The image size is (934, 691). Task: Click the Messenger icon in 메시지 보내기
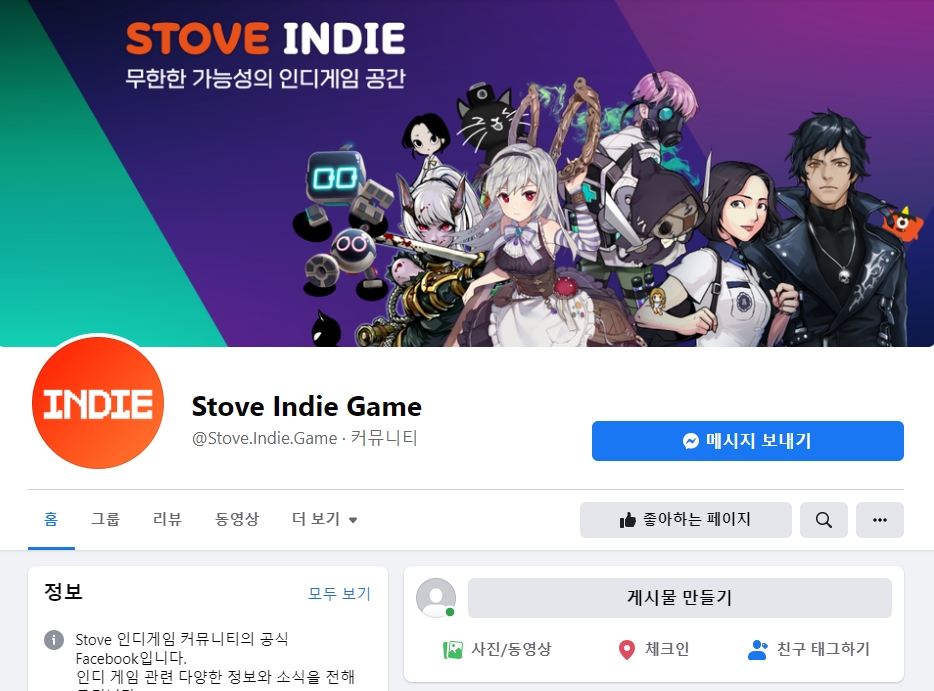[x=690, y=441]
